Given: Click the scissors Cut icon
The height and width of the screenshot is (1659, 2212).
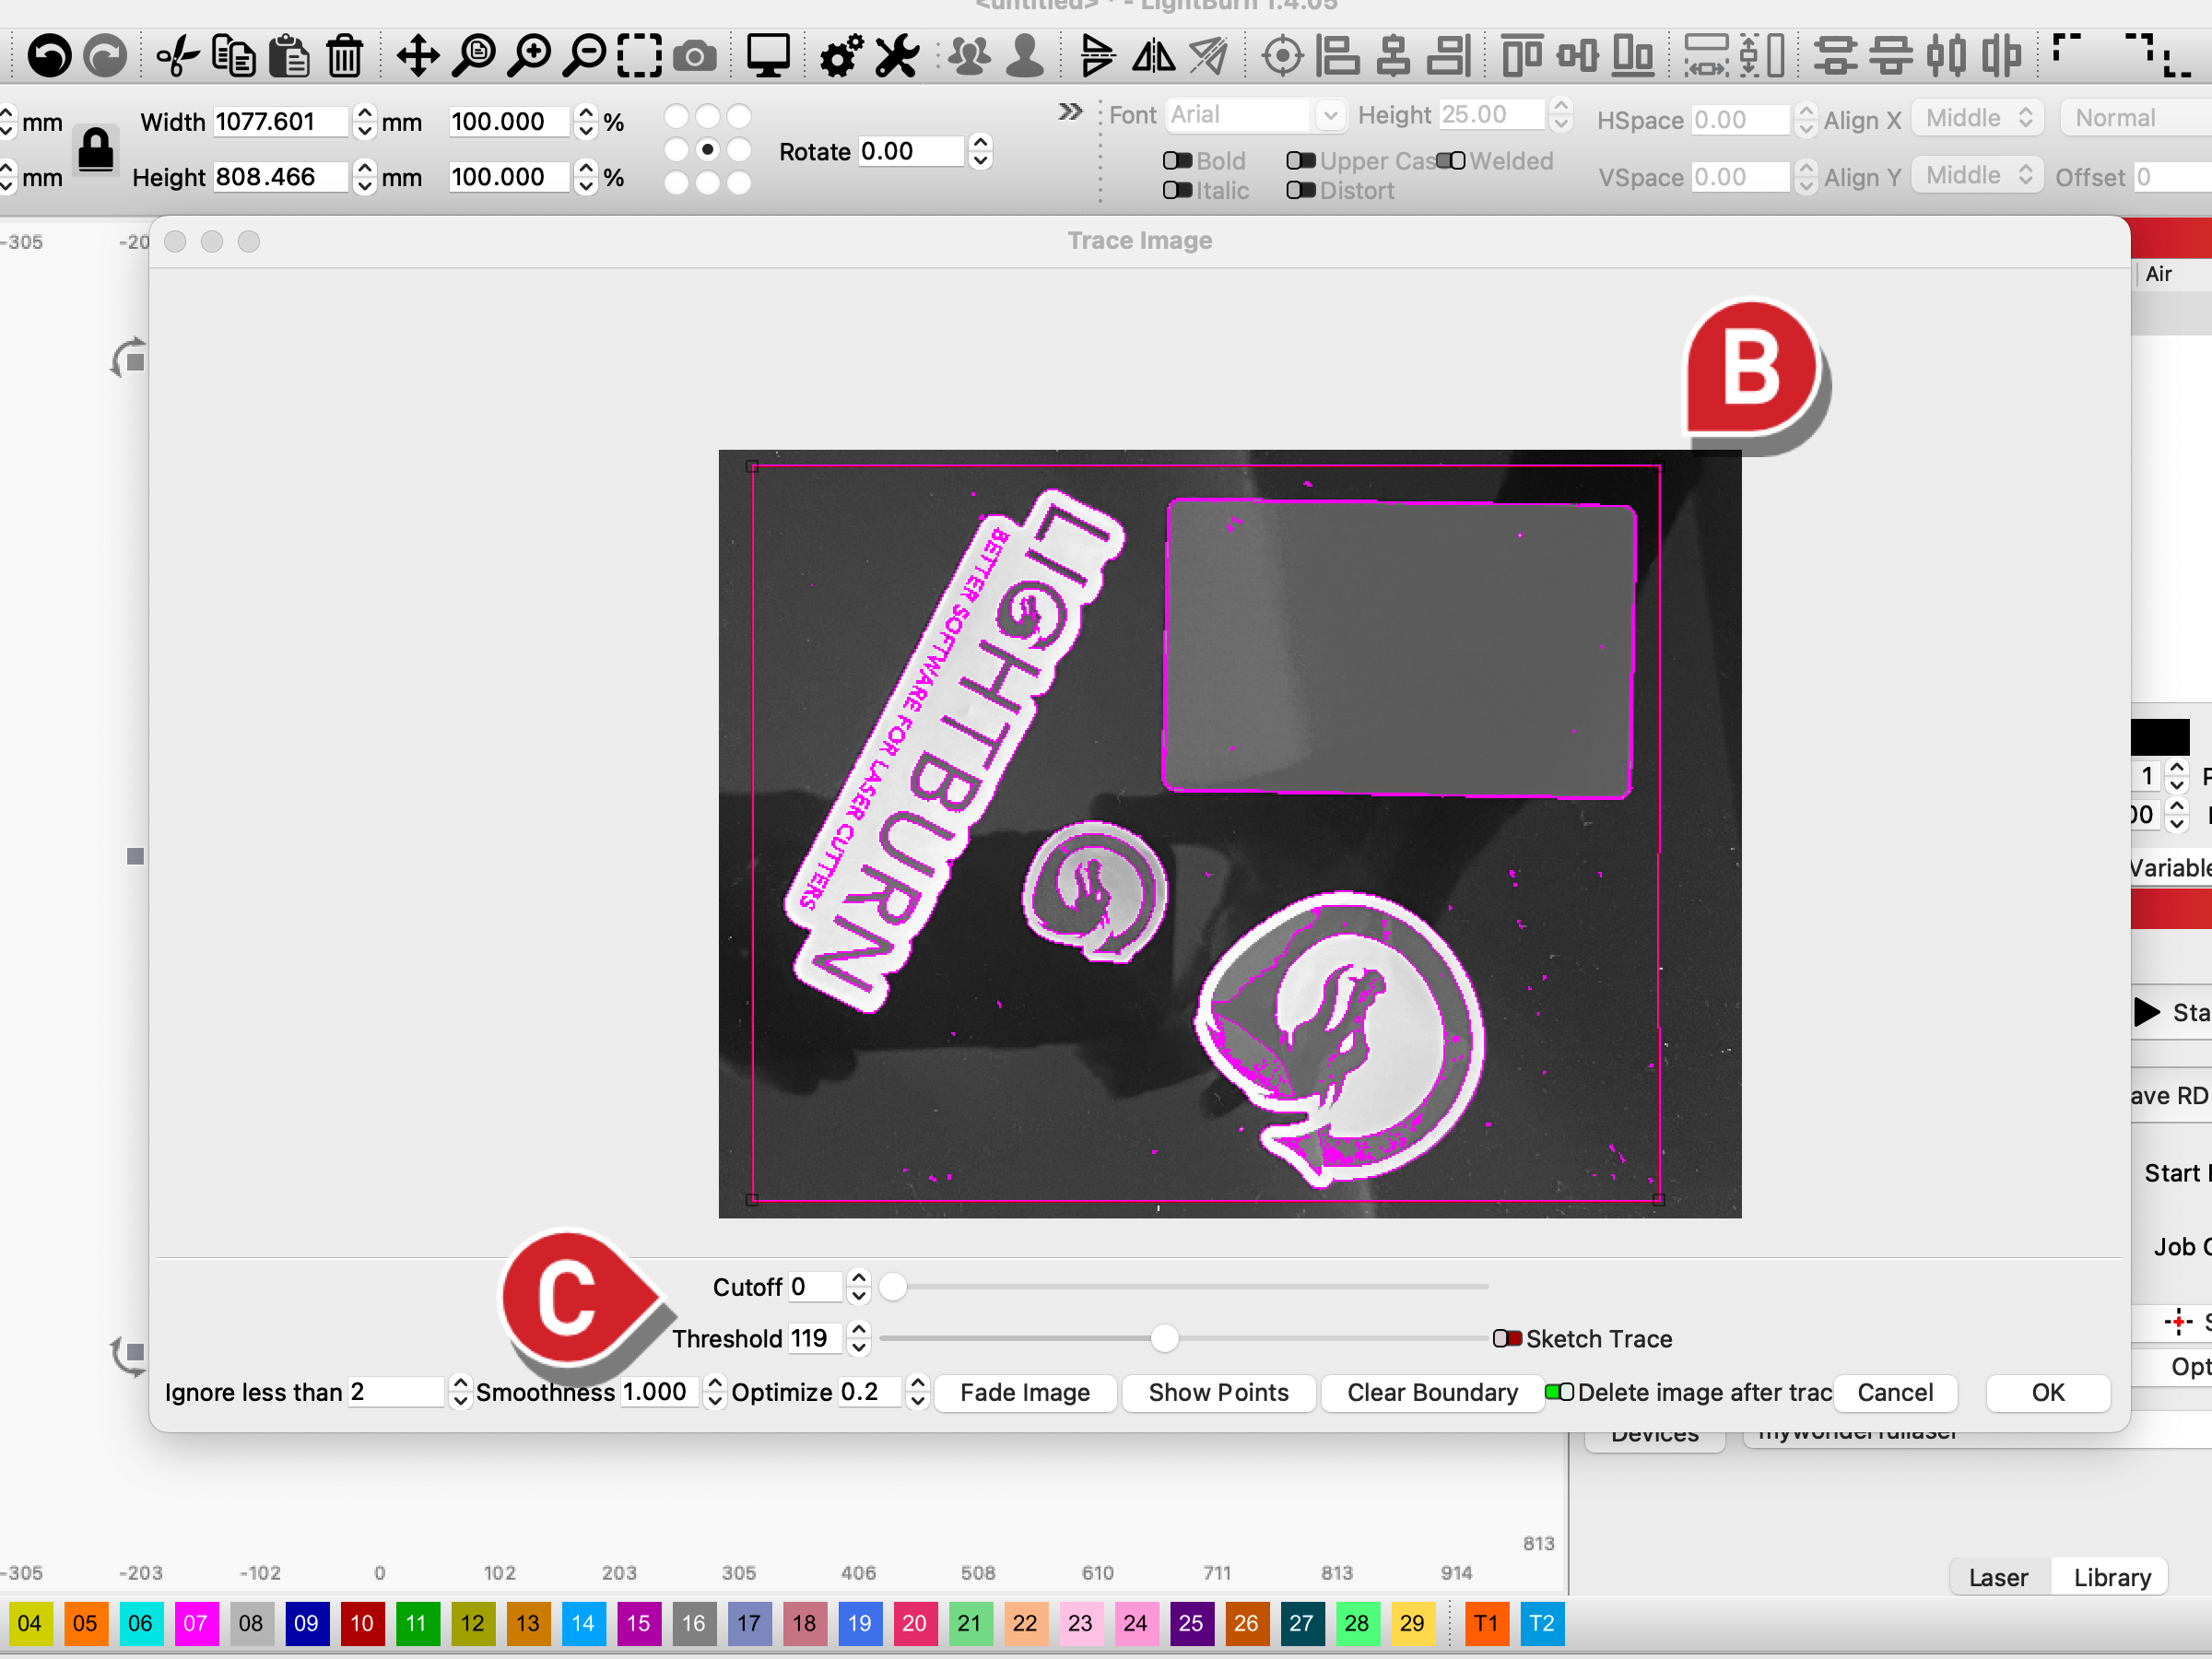Looking at the screenshot, I should coord(178,55).
